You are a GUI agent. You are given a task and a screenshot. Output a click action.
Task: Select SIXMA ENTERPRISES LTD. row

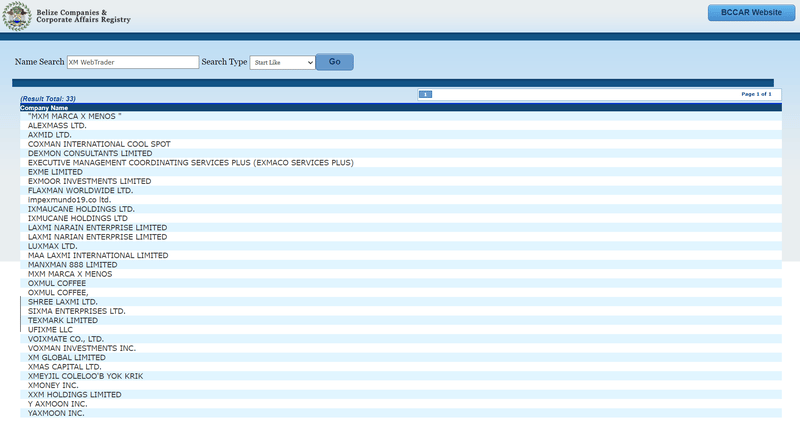[401, 311]
